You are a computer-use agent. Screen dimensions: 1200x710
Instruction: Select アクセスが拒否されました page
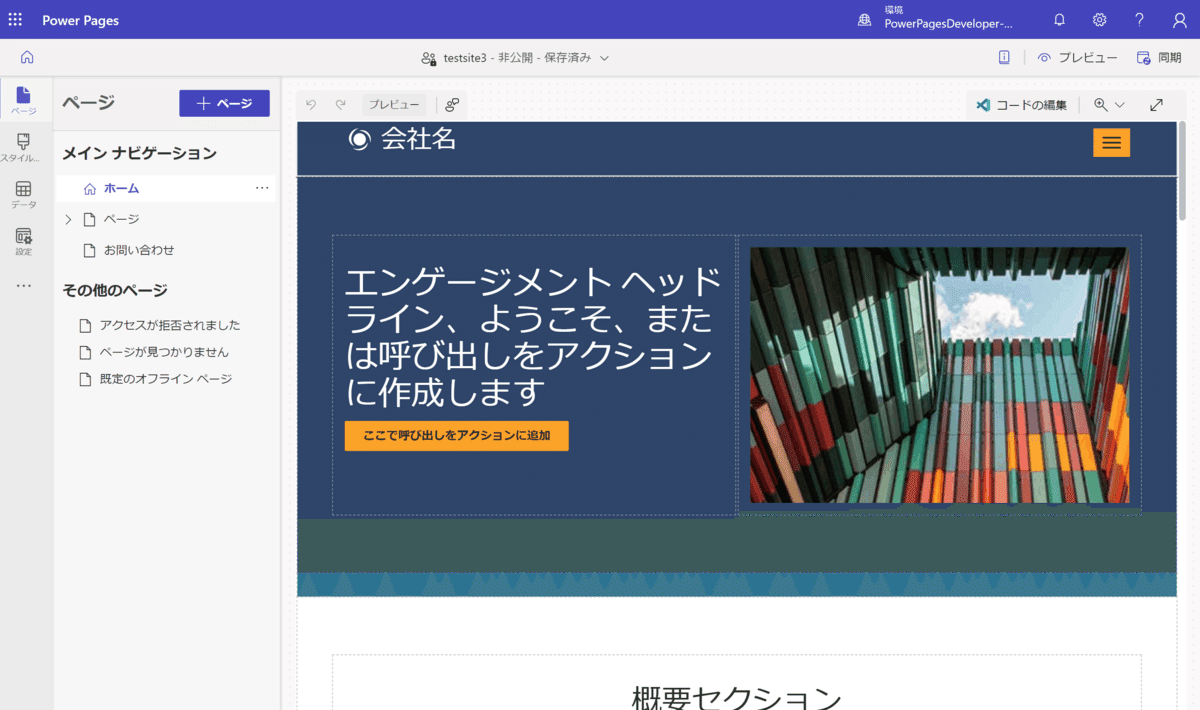tap(169, 325)
